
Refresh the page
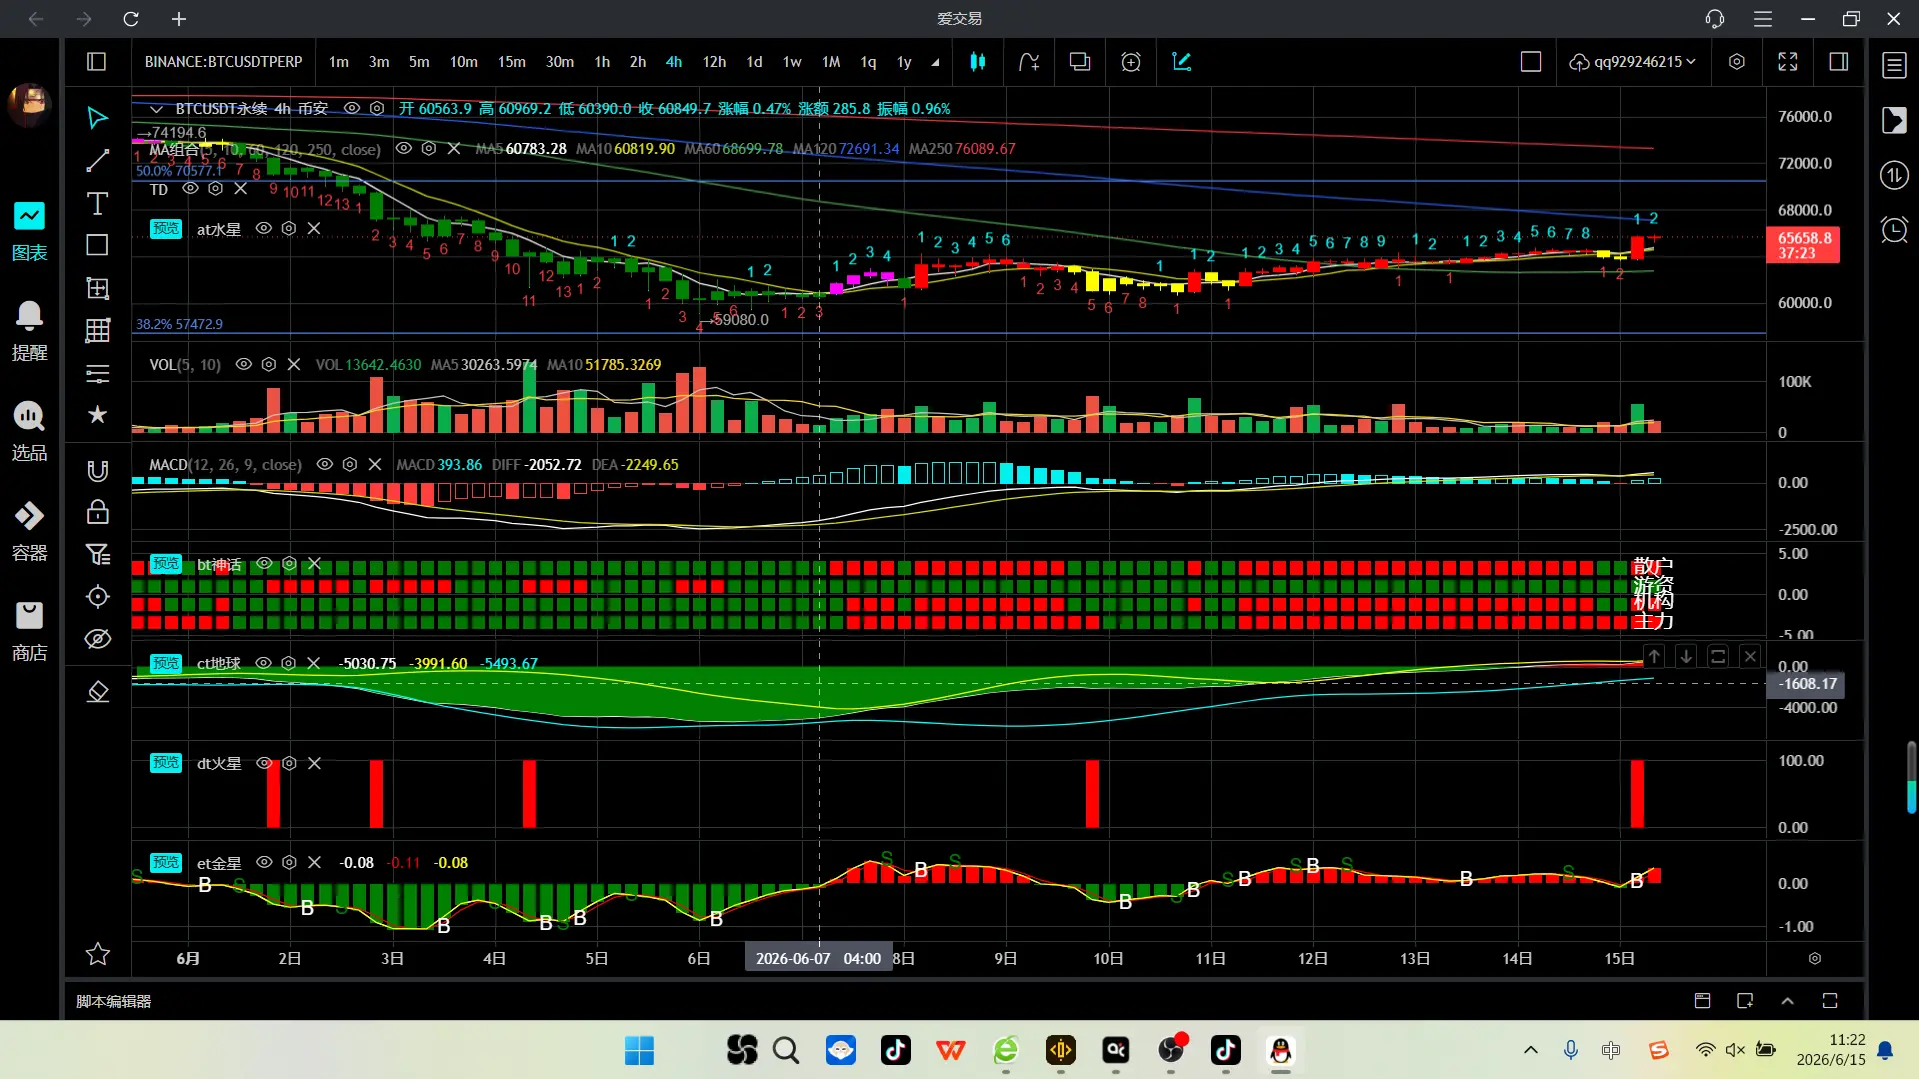tap(131, 19)
